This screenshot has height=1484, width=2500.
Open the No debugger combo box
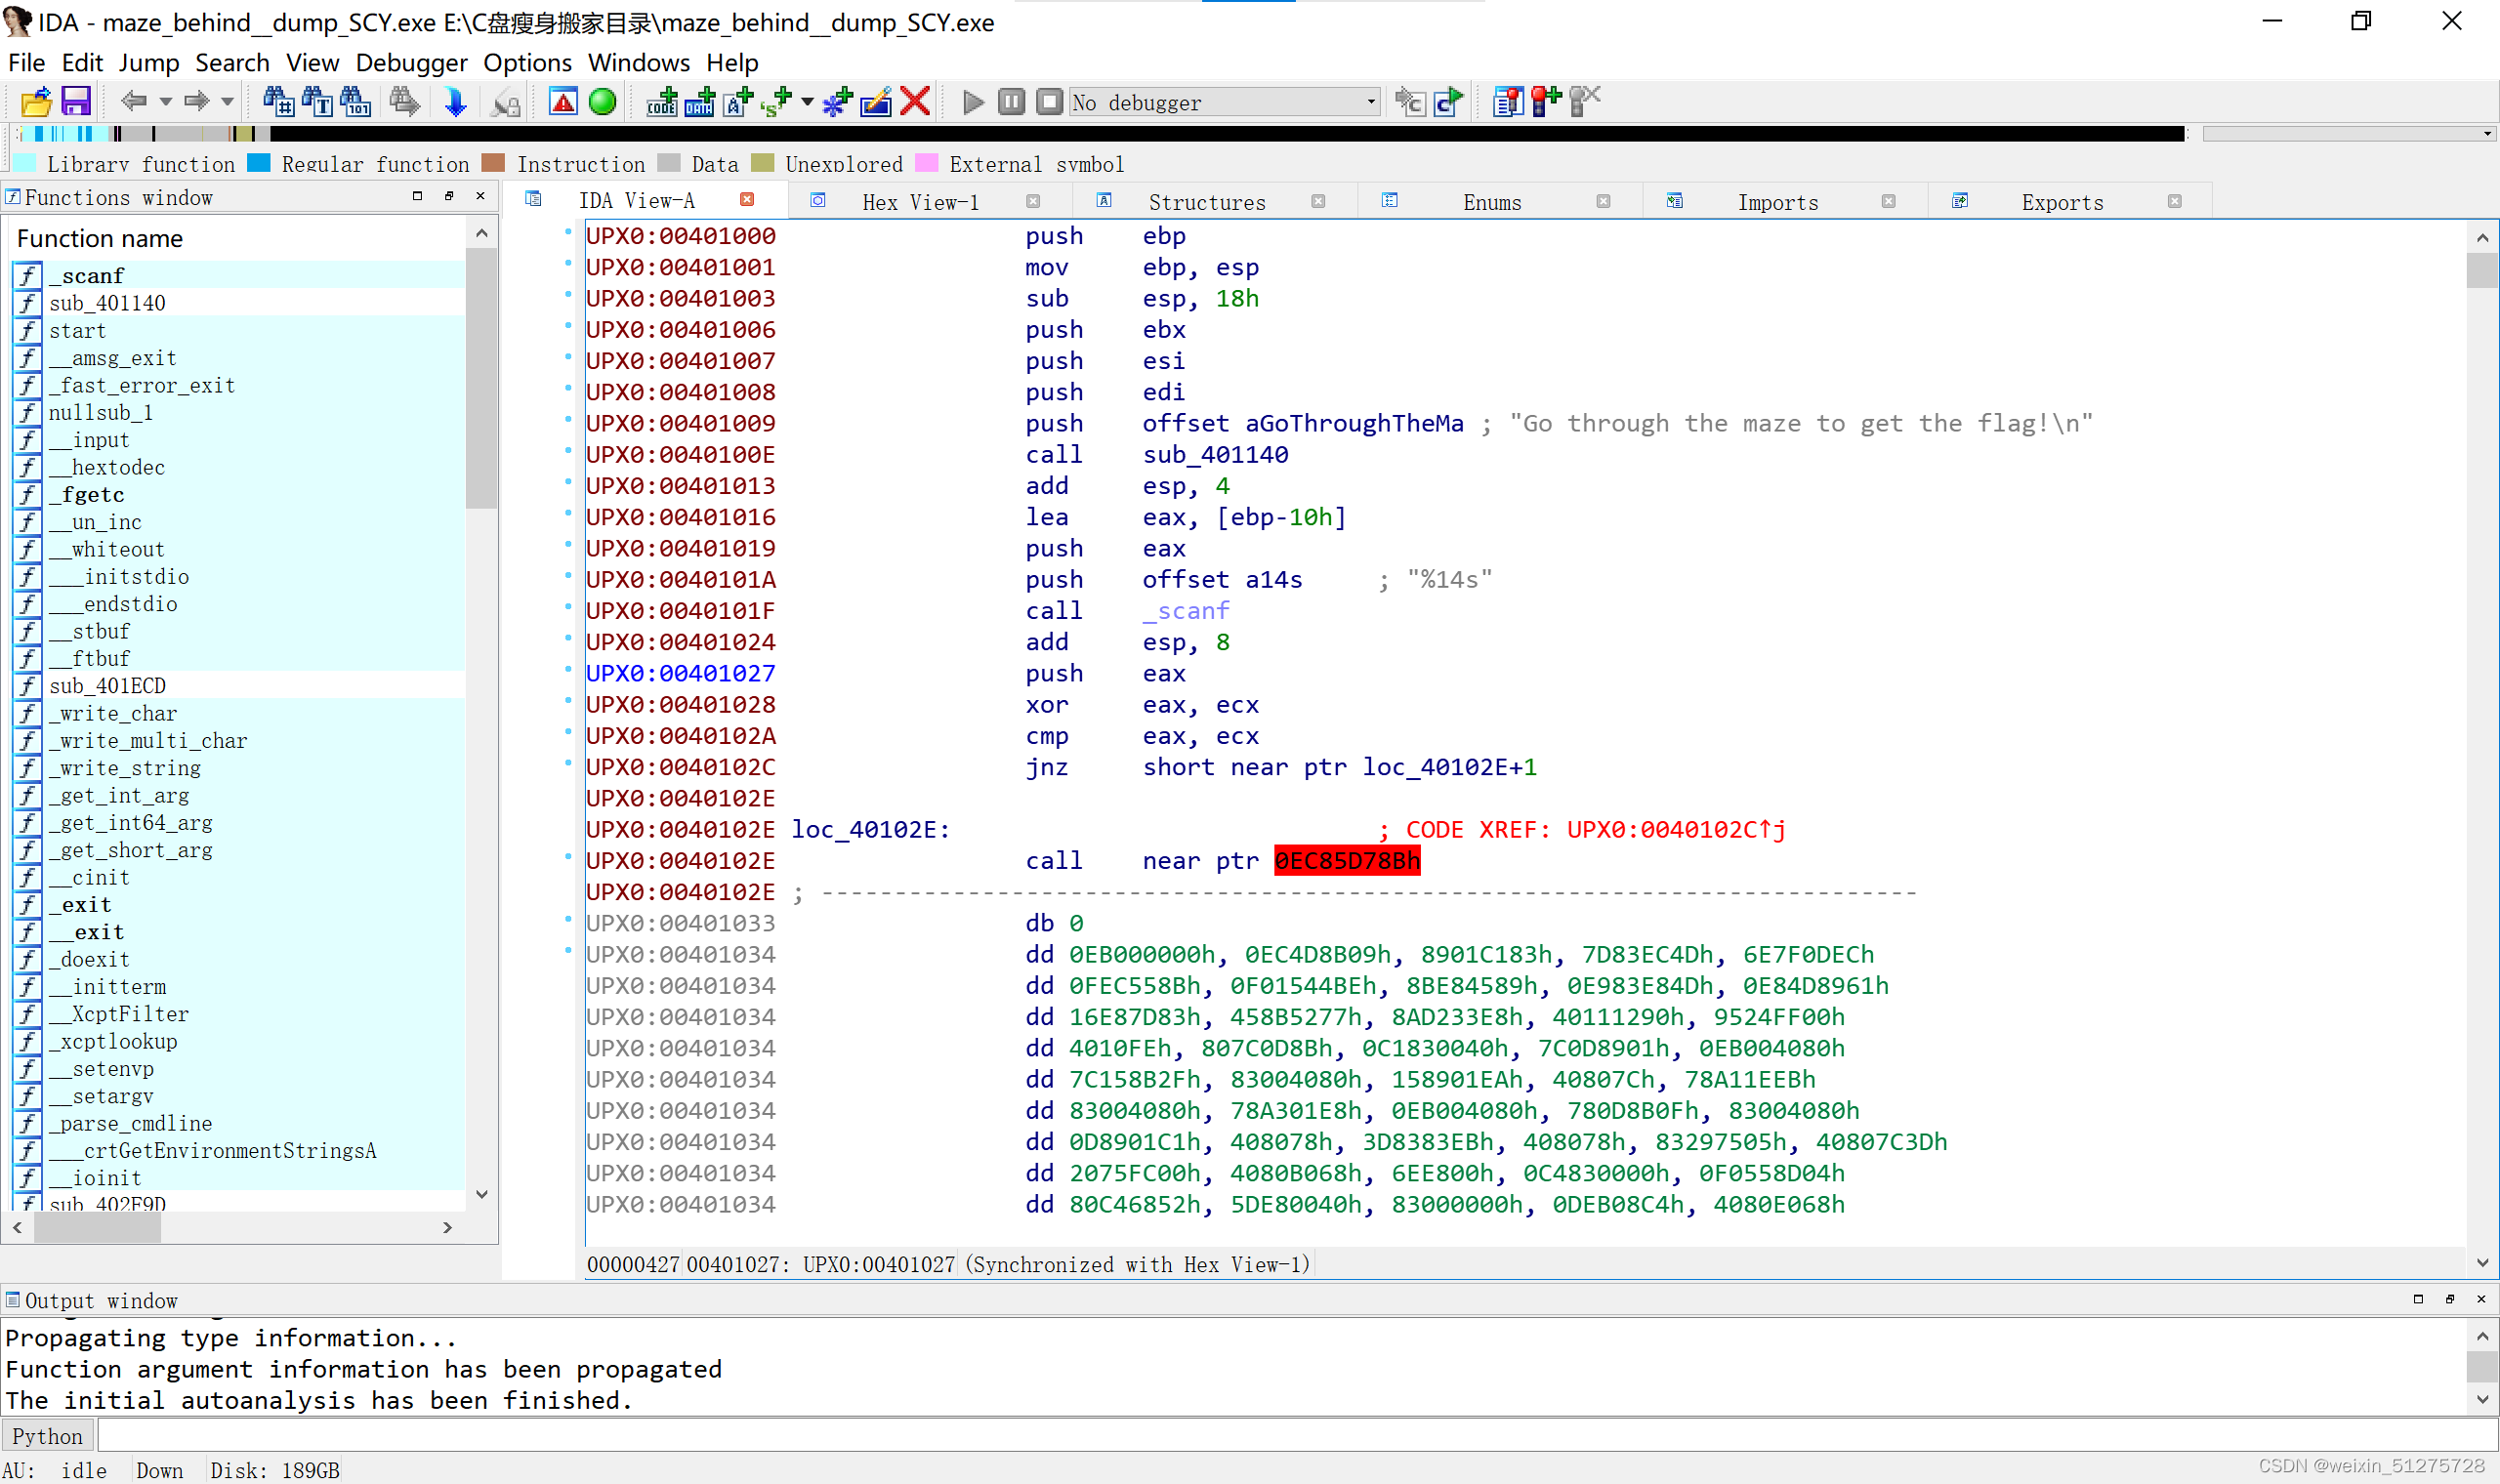1225,102
